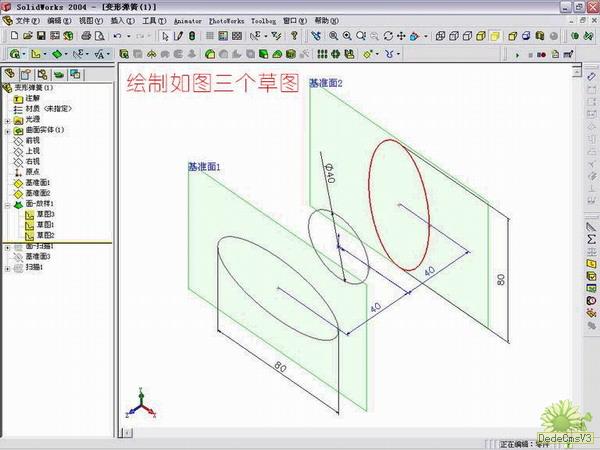Expand the 扫描1 feature node
600x450 pixels.
coord(7,268)
